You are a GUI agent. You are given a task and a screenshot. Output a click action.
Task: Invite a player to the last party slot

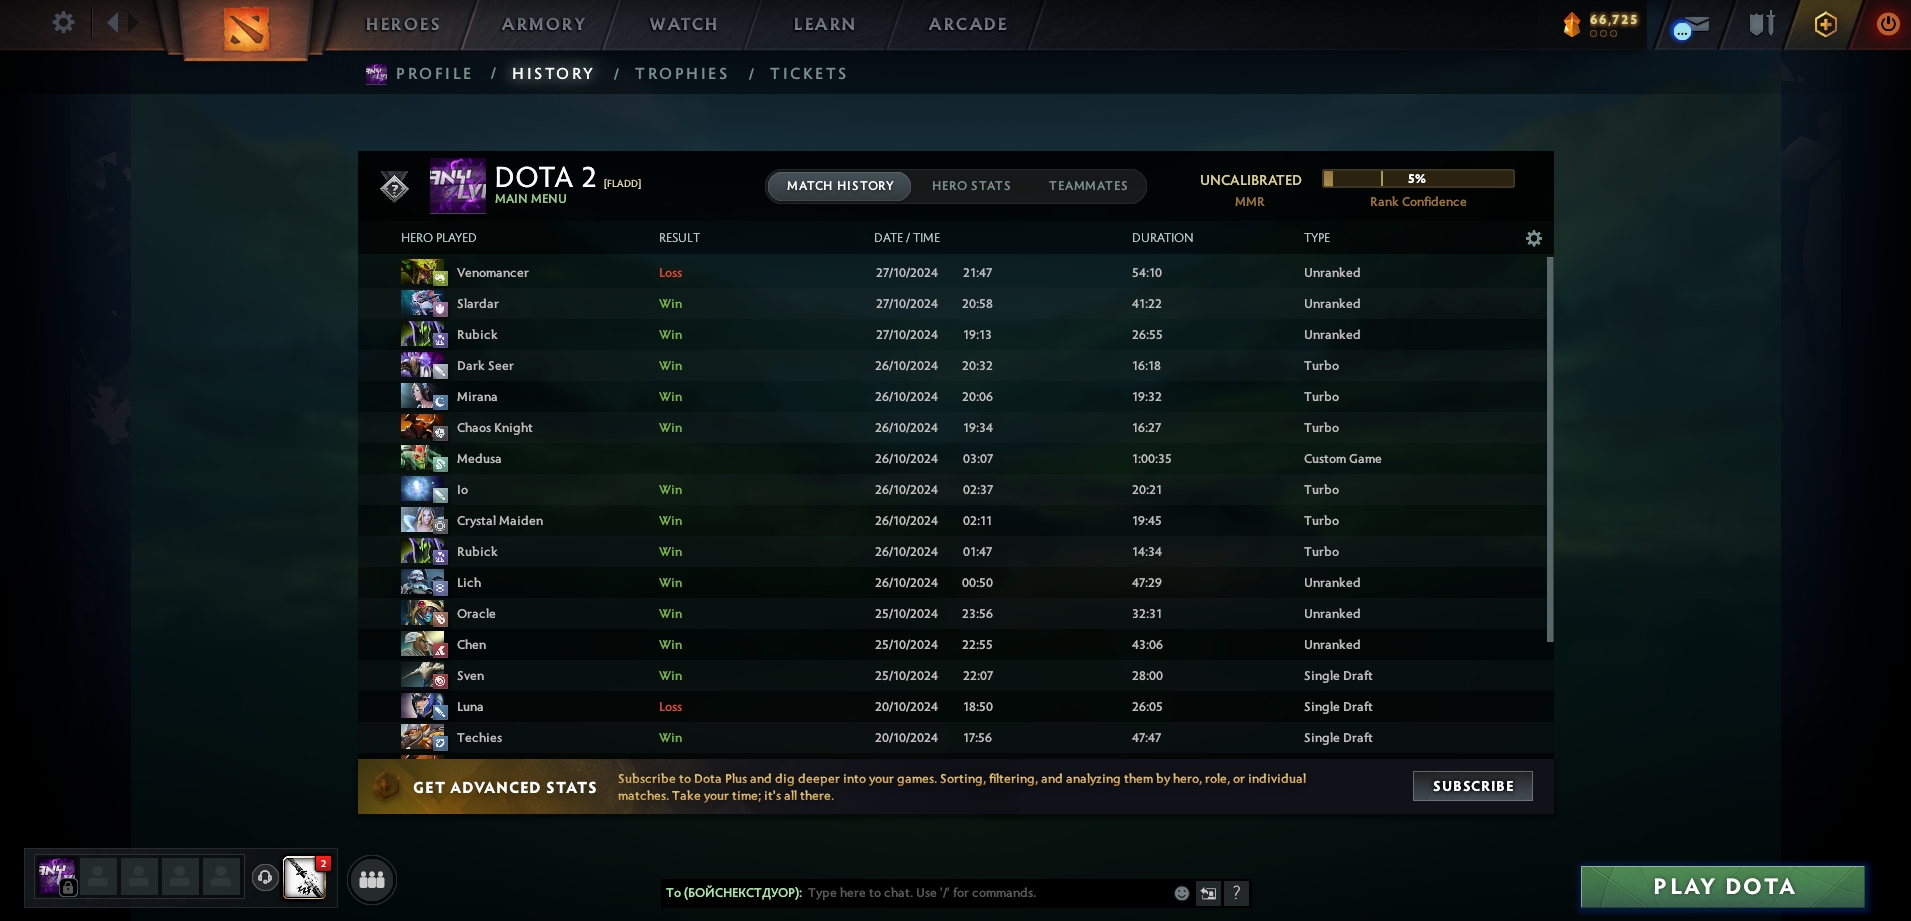221,876
